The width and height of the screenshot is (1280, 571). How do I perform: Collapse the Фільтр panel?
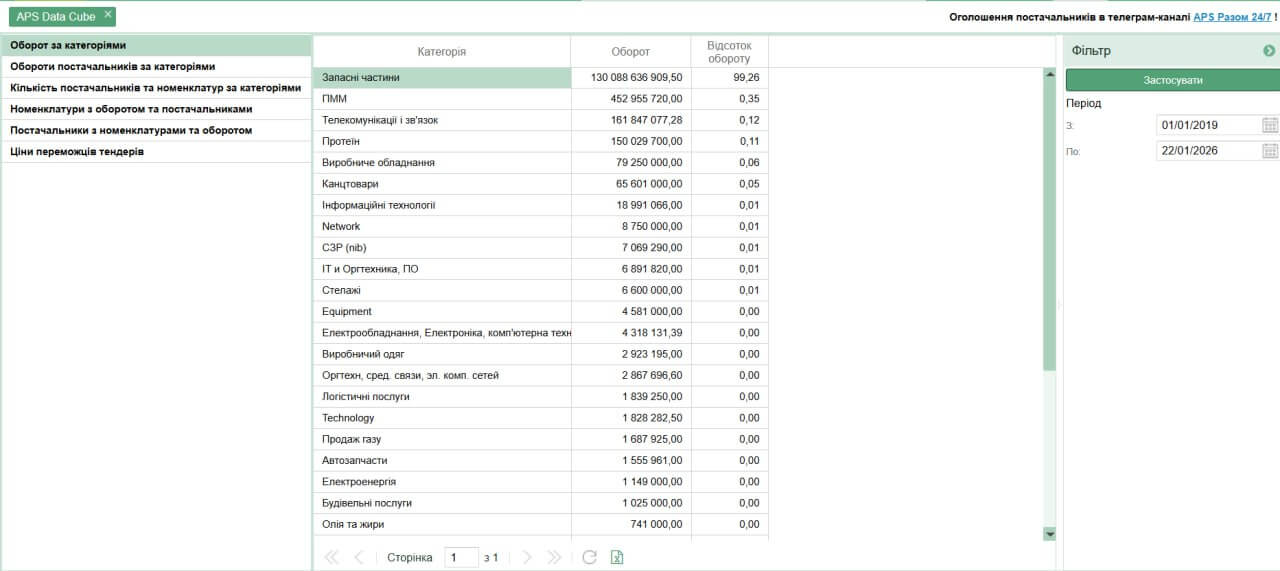point(1269,51)
